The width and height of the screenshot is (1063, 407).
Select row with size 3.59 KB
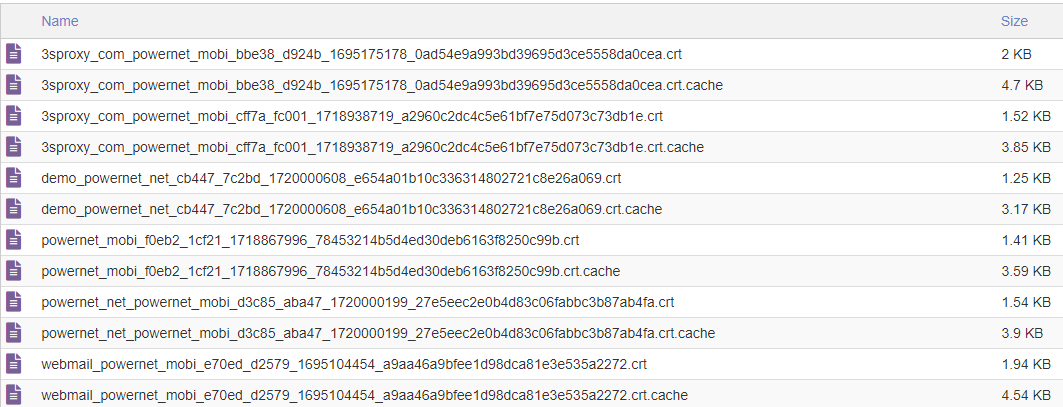(532, 271)
